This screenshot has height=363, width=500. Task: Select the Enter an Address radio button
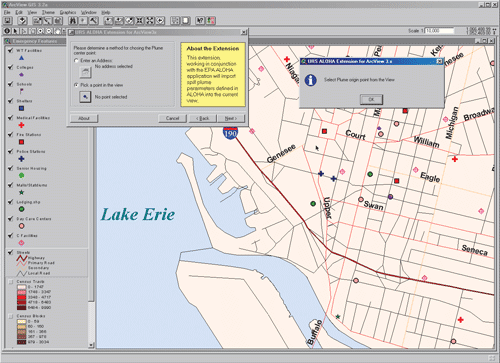tap(76, 60)
